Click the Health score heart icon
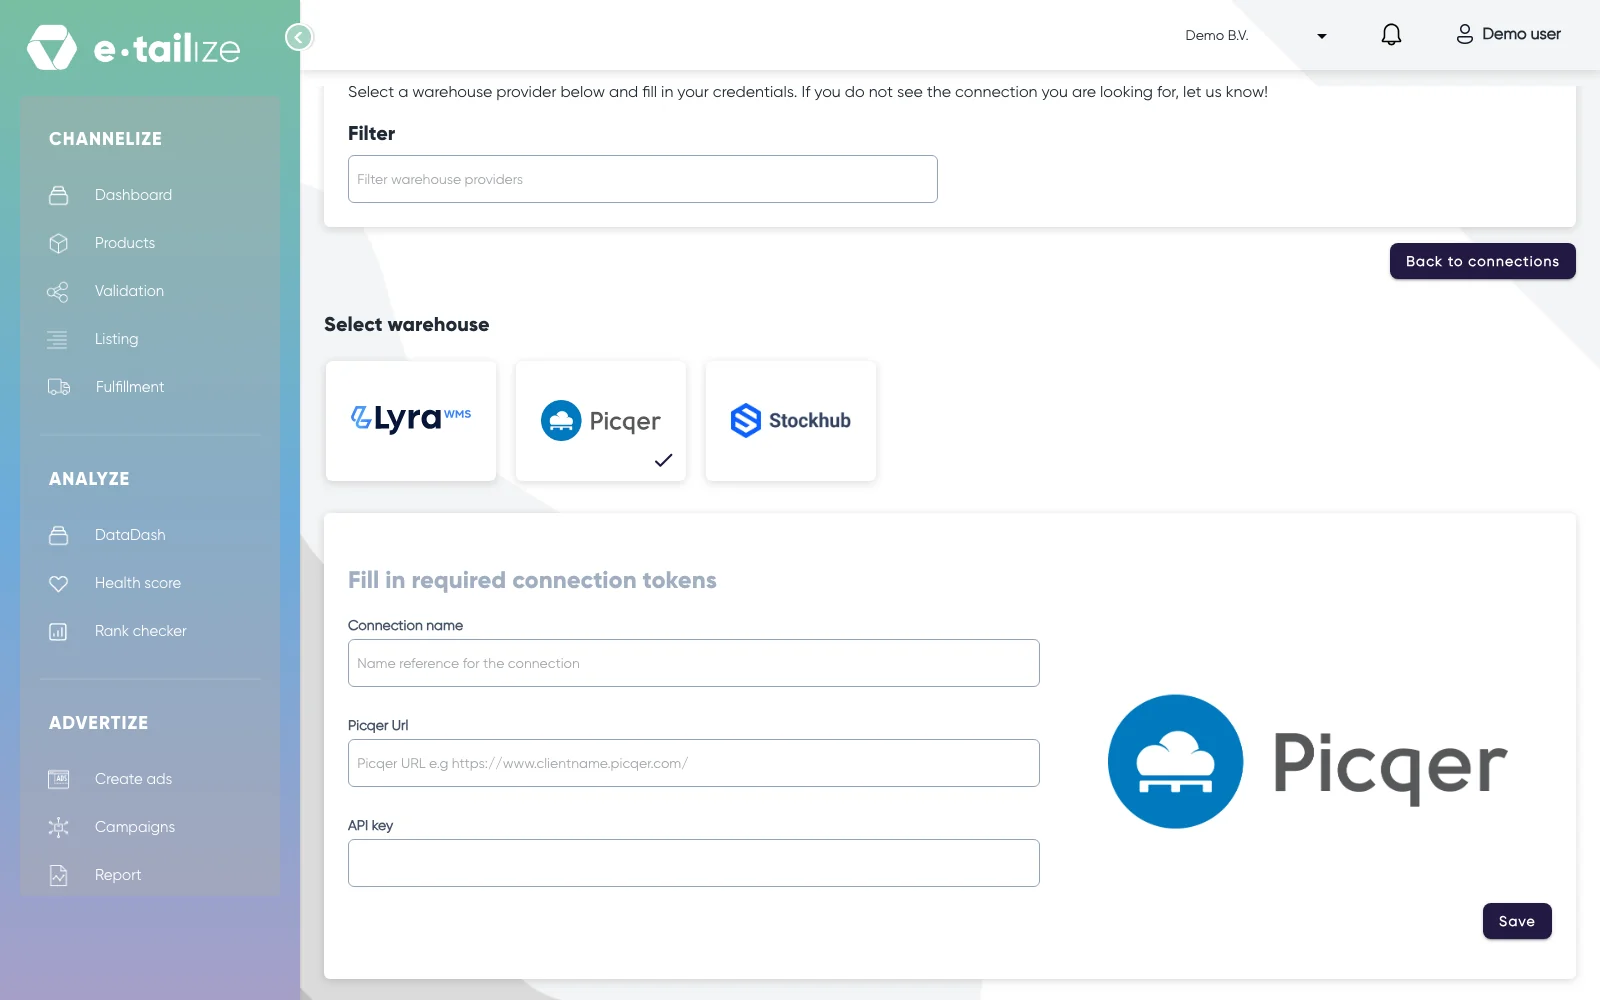The width and height of the screenshot is (1600, 1000). [59, 583]
